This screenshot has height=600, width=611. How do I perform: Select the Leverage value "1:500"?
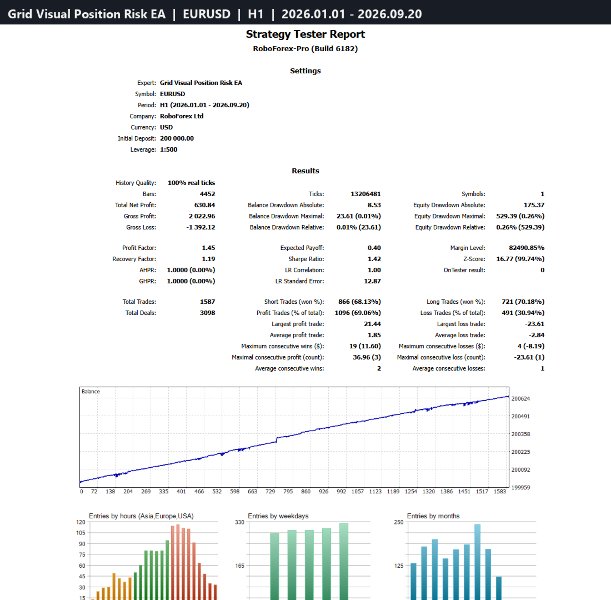(168, 150)
